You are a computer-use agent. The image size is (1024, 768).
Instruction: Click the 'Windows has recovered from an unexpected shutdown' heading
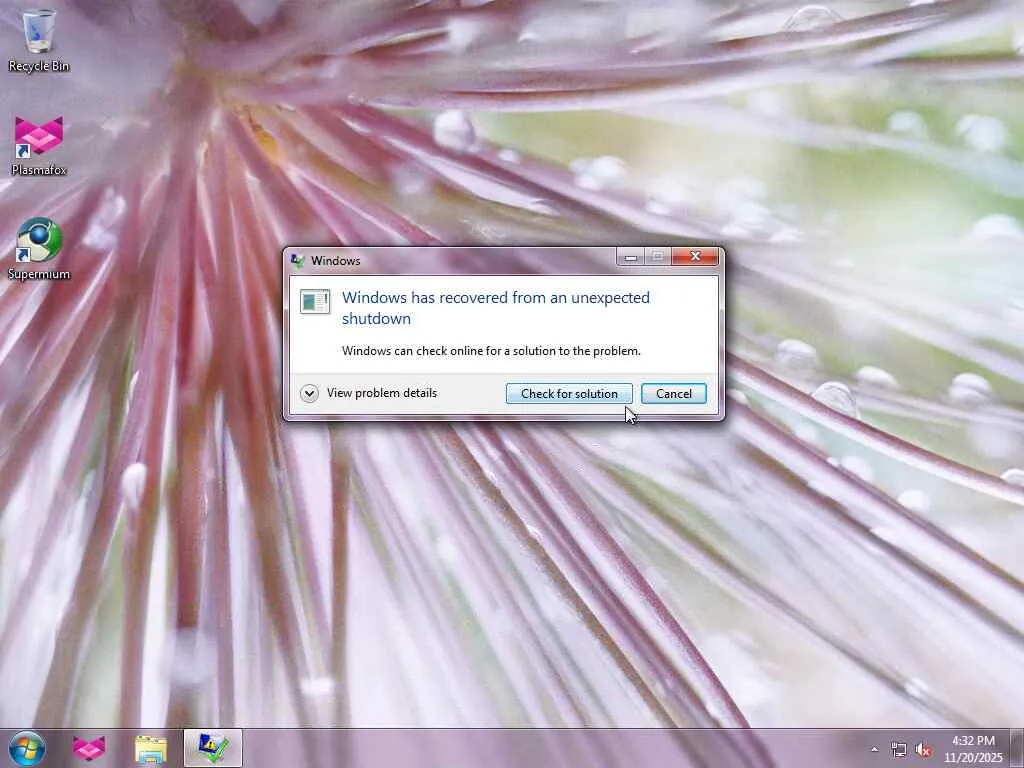coord(496,308)
